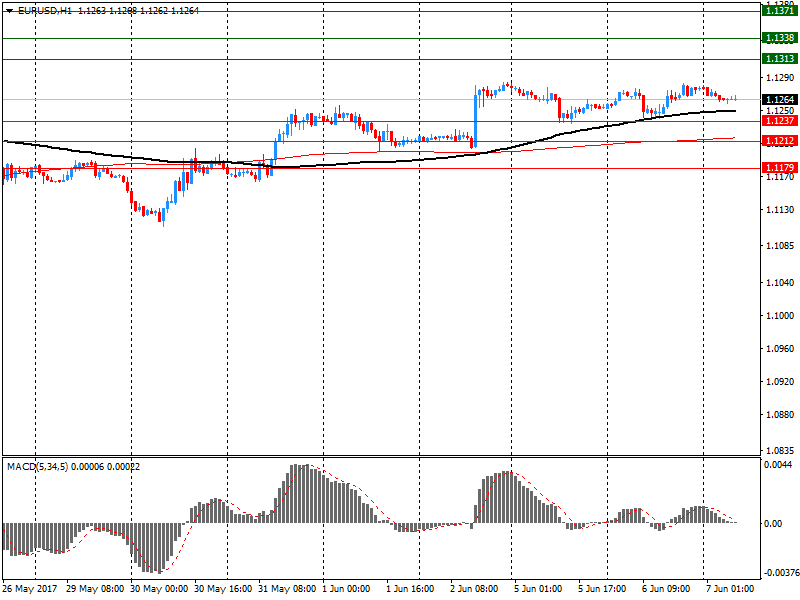The image size is (800, 600).
Task: Click the chart menu triangle beside EURUSD,H1
Action: point(9,11)
